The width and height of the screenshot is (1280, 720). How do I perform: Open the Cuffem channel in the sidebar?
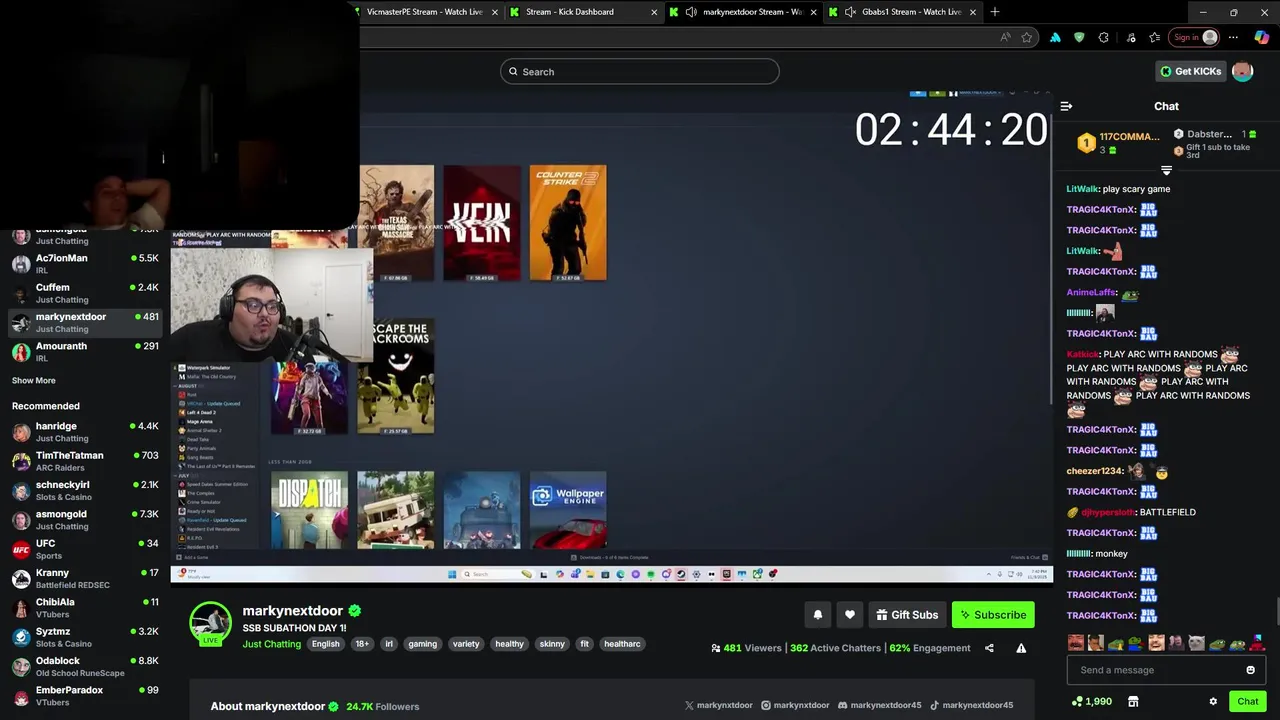(x=85, y=293)
